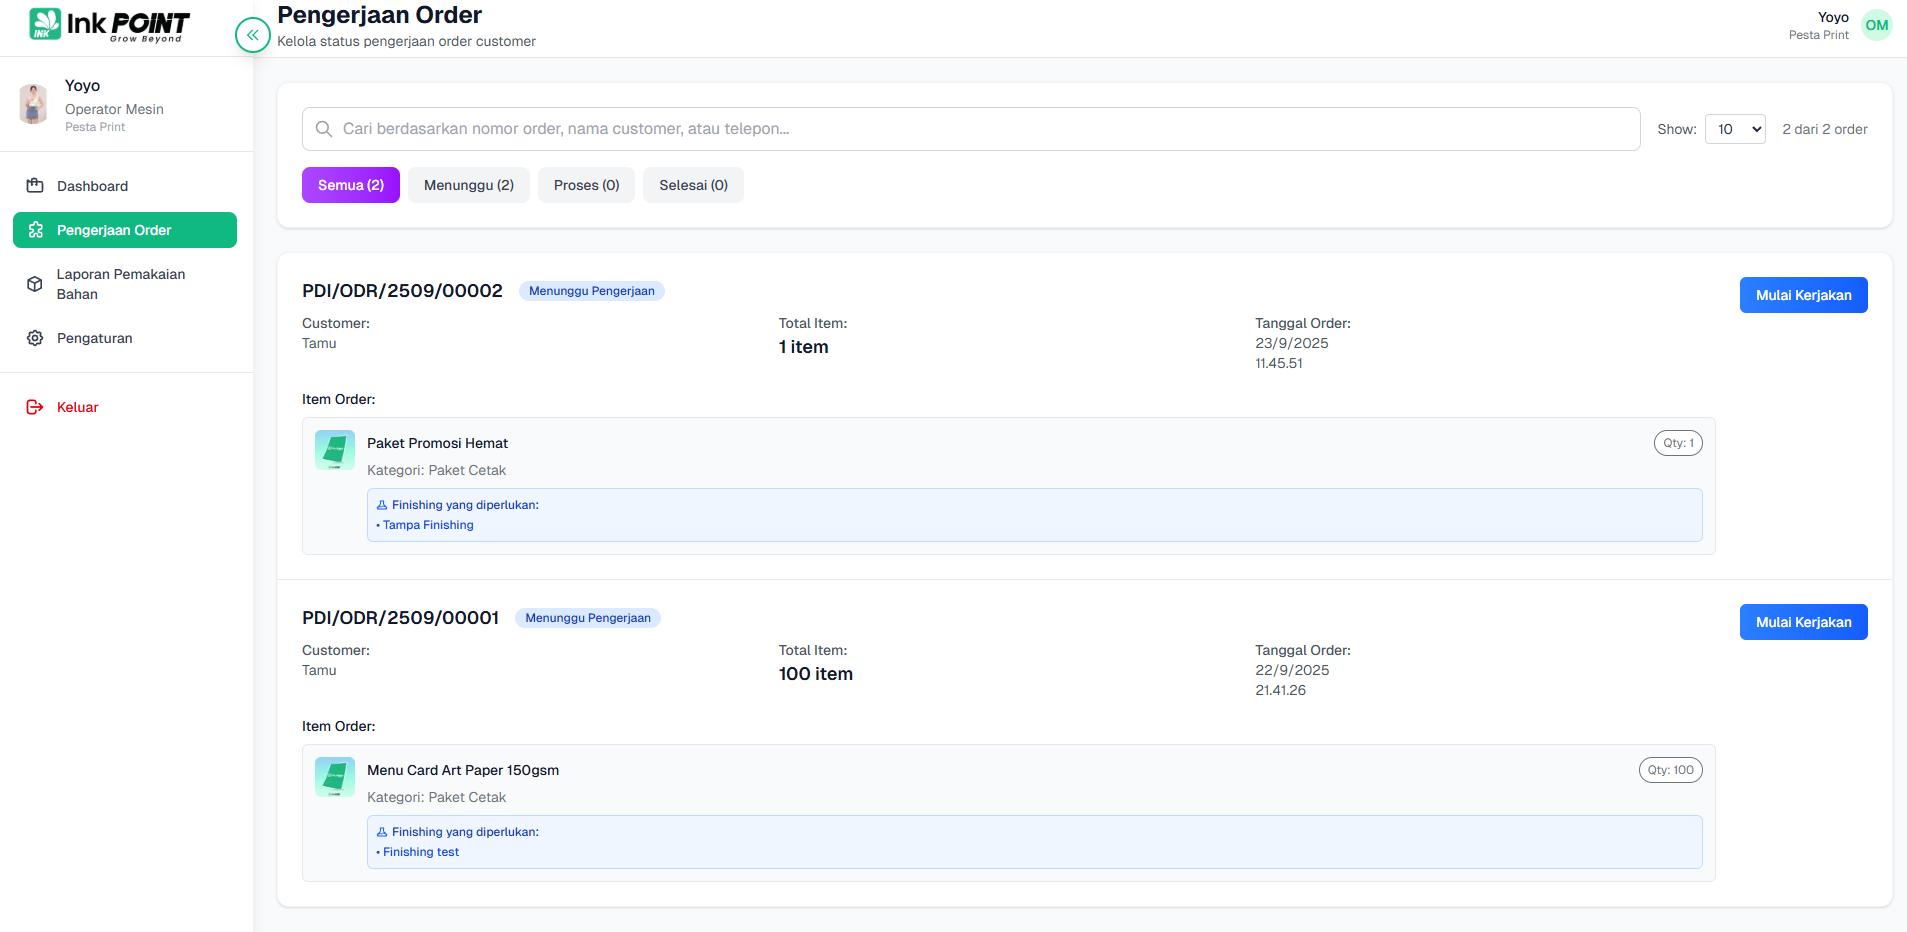Focus the order search input field
The height and width of the screenshot is (932, 1907).
970,129
